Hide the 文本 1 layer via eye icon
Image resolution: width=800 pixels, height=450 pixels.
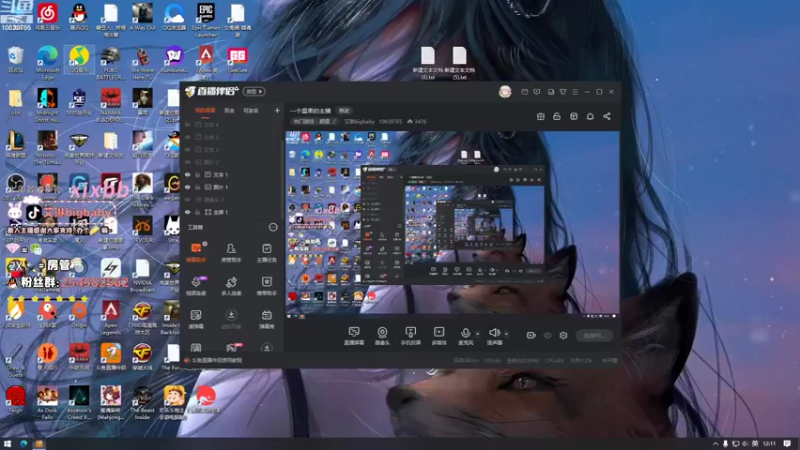pos(188,174)
